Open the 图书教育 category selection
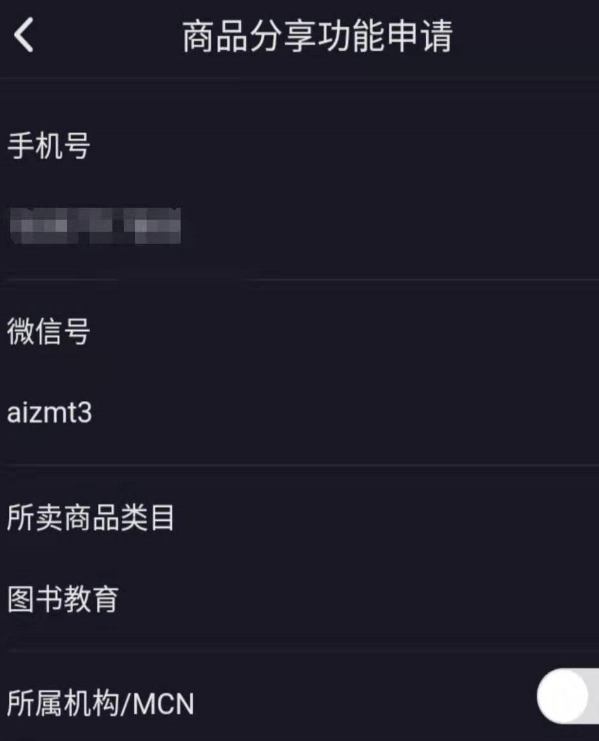599x741 pixels. [300, 599]
